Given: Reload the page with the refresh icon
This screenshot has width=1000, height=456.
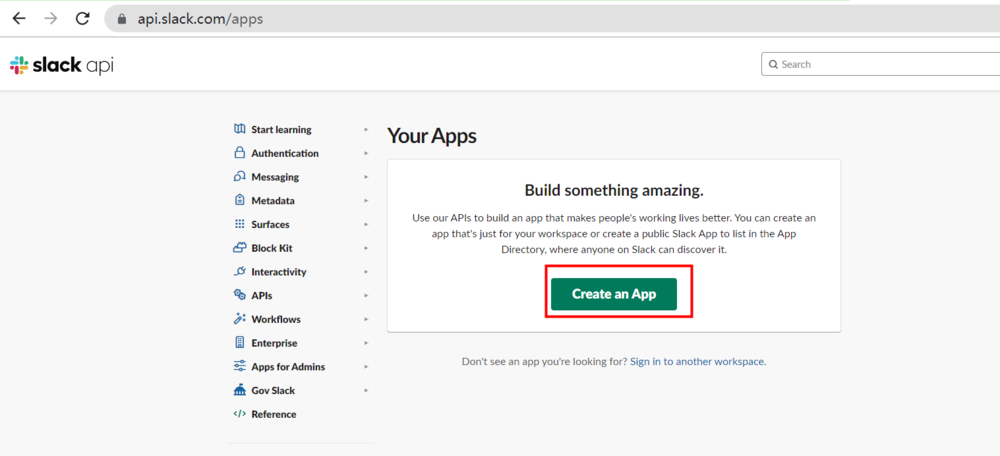Looking at the screenshot, I should pos(82,18).
